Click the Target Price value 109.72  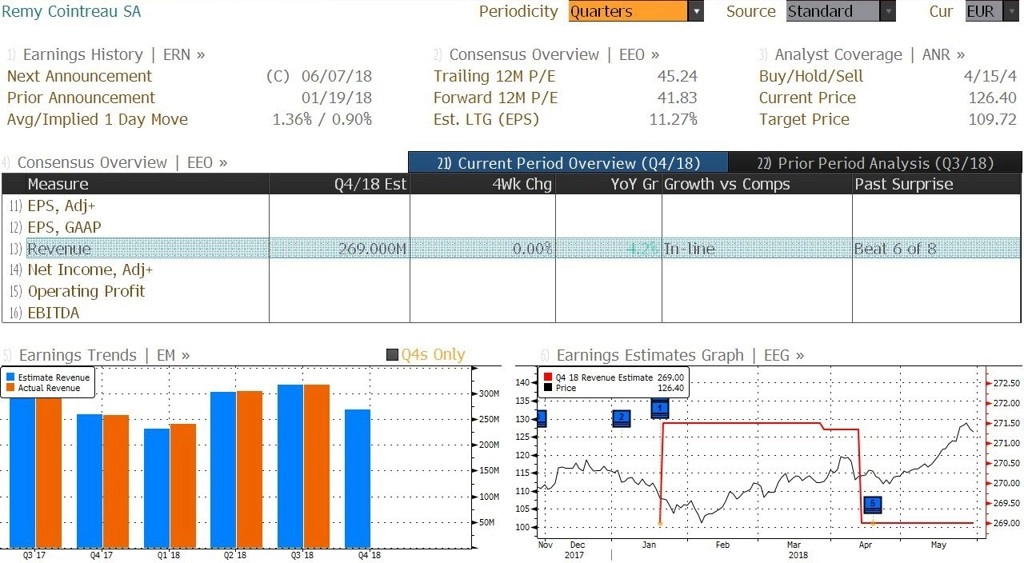click(x=992, y=120)
